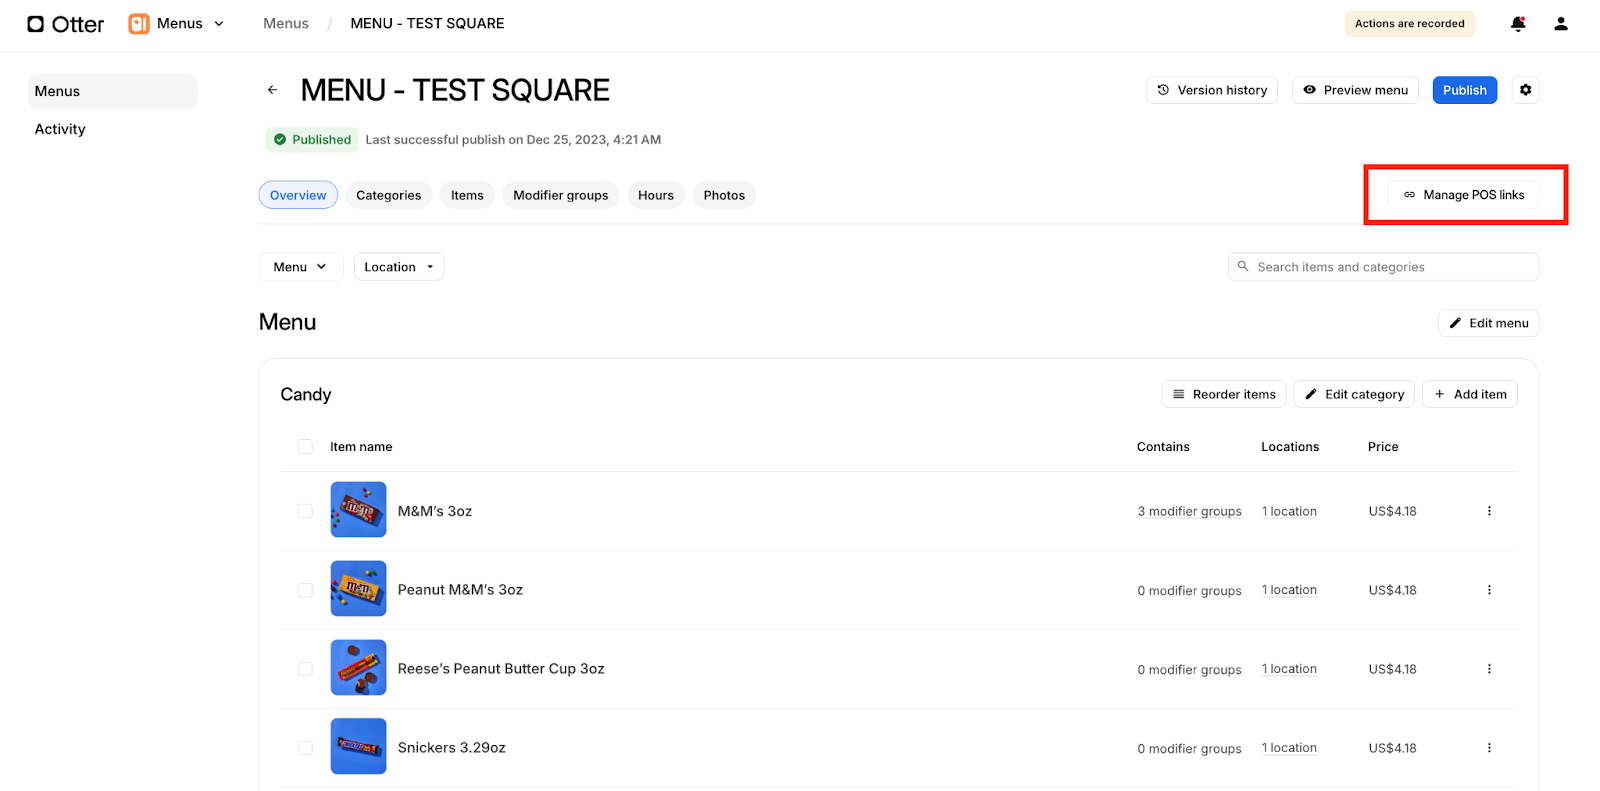The height and width of the screenshot is (791, 1600).
Task: Open menu settings gear icon
Action: point(1525,90)
